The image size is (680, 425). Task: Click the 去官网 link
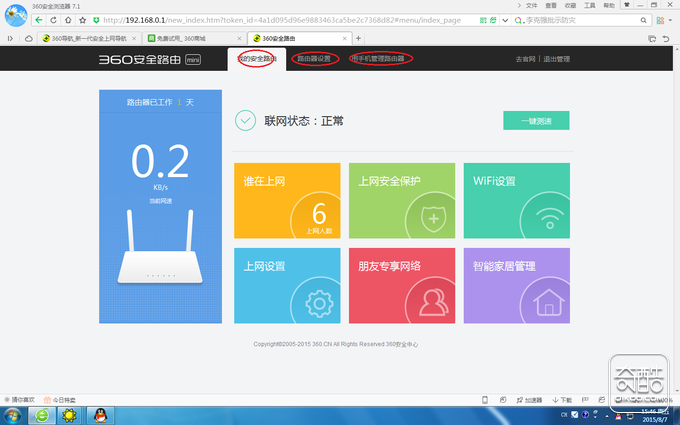click(x=525, y=59)
